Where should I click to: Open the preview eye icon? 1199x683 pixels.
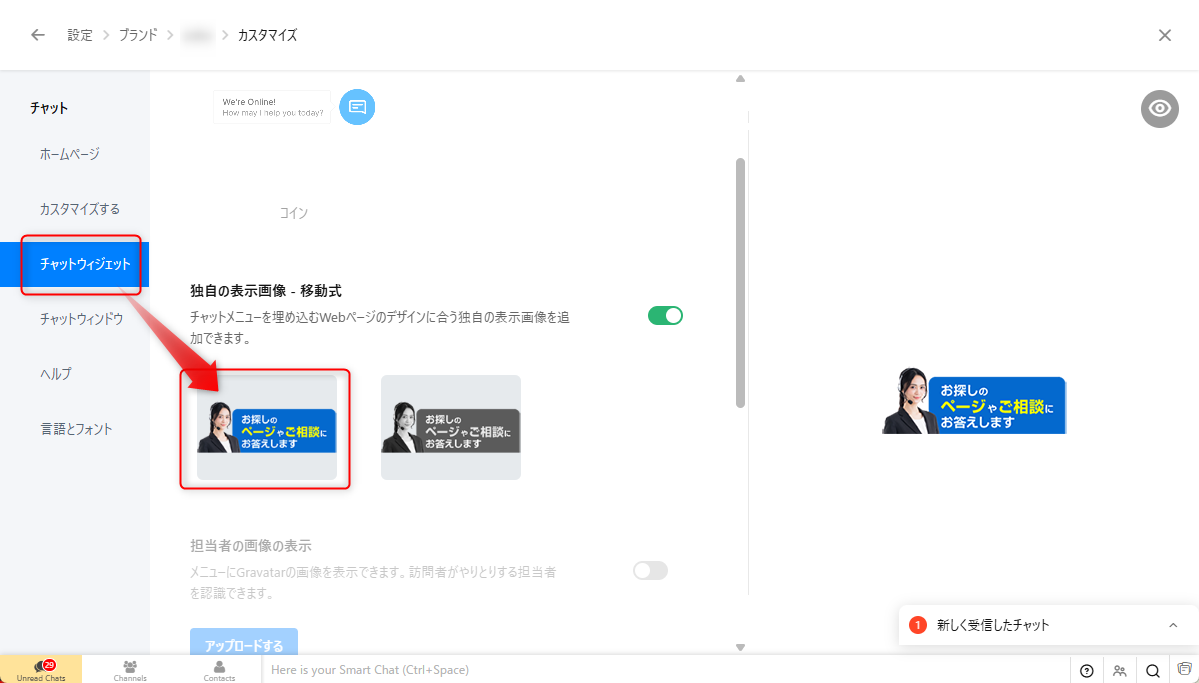1159,109
